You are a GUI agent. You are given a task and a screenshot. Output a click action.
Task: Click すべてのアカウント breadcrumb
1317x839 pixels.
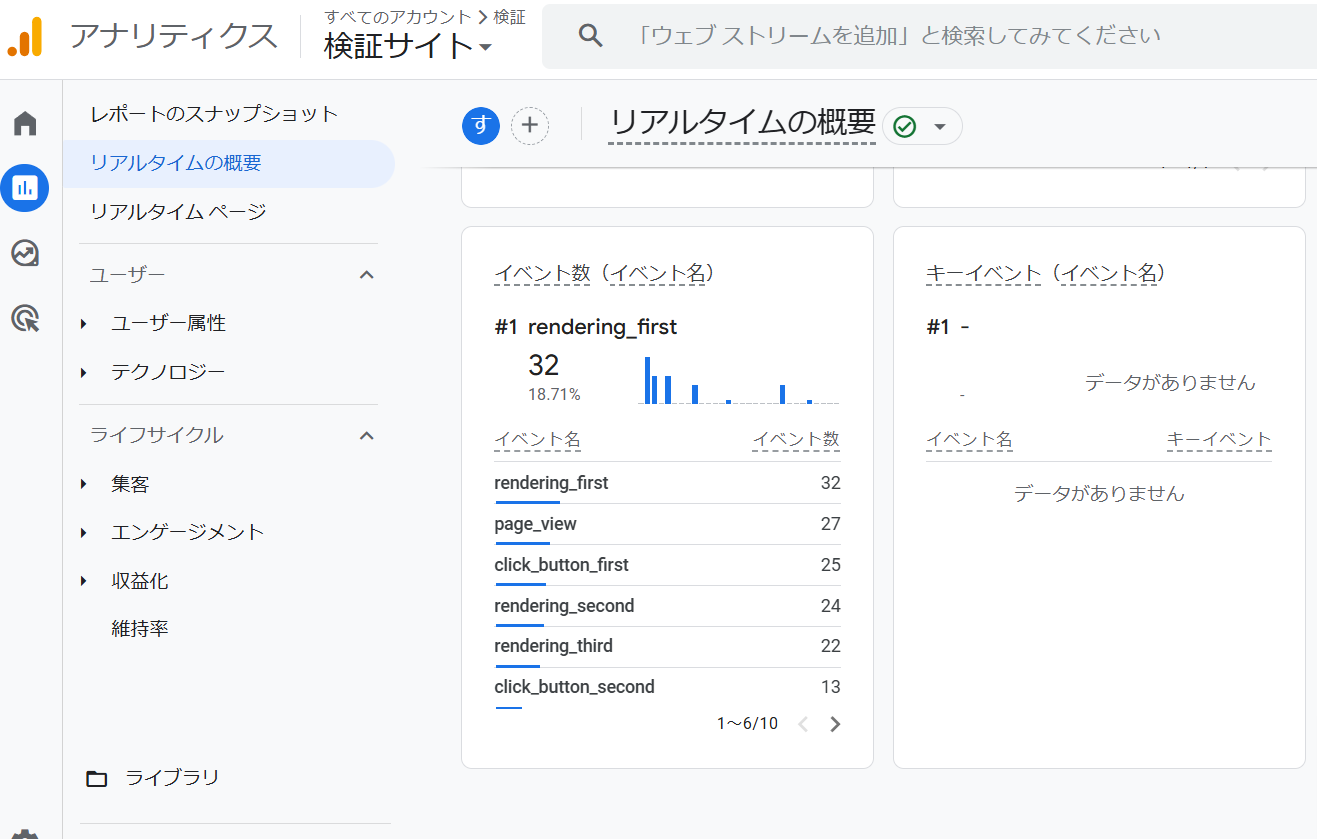click(398, 17)
